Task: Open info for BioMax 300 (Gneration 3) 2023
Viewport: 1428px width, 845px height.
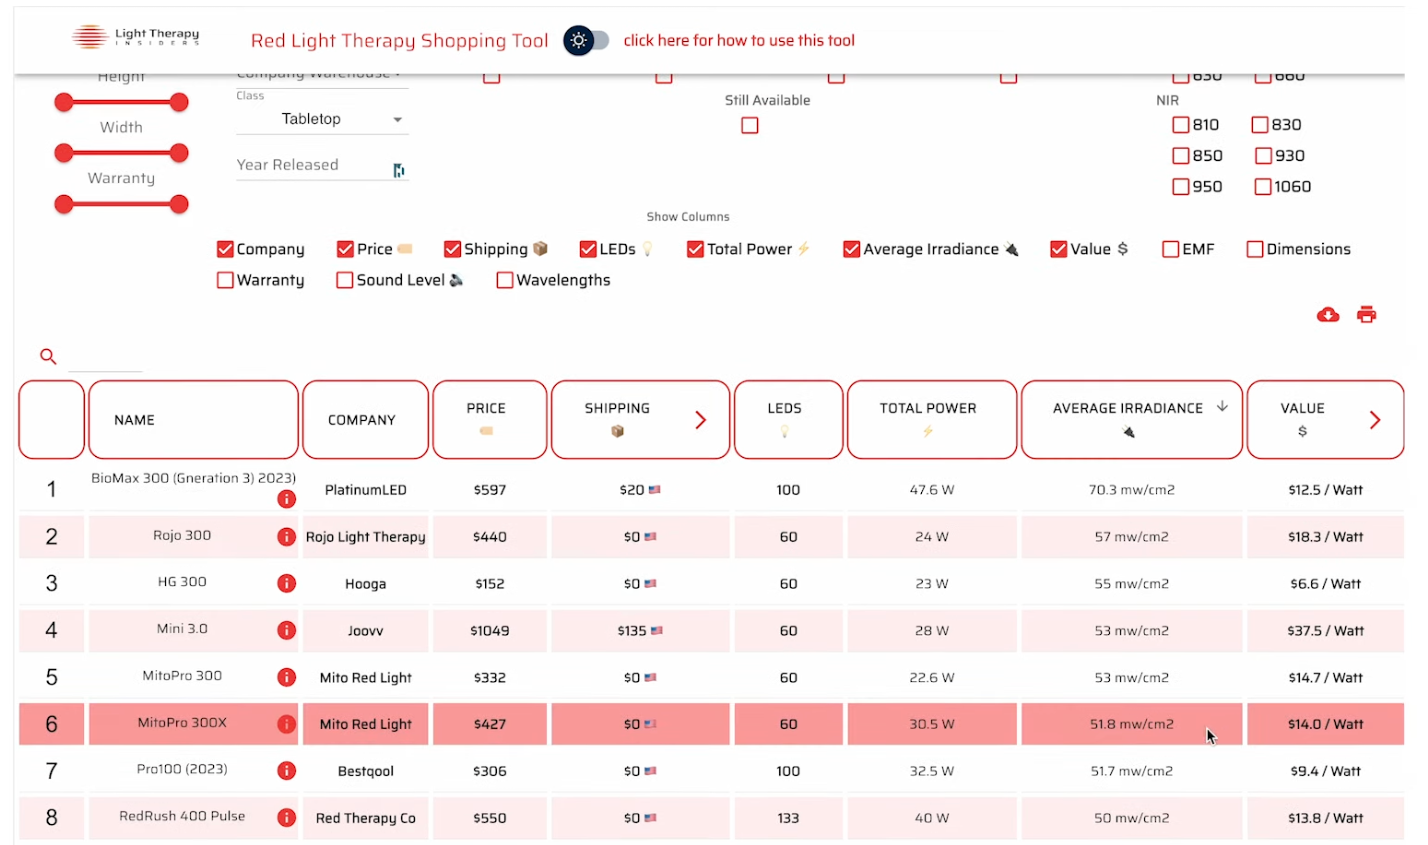Action: tap(286, 498)
